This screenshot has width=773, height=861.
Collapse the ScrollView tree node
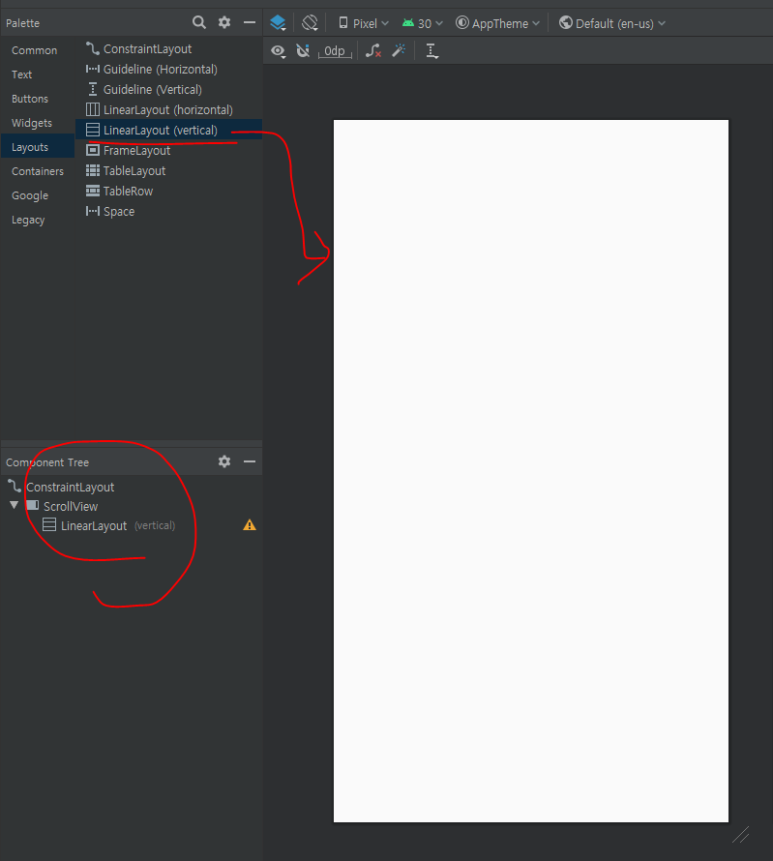[14, 505]
